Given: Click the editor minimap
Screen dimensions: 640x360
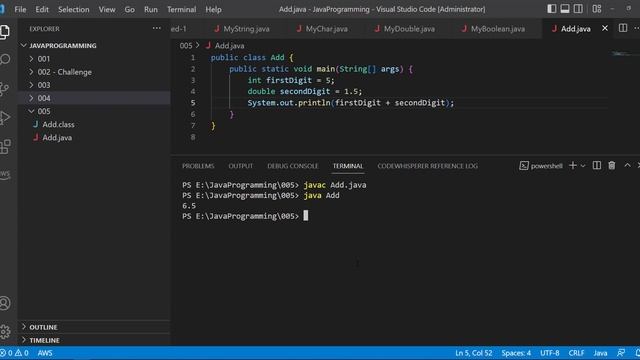Looking at the screenshot, I should (x=624, y=53).
